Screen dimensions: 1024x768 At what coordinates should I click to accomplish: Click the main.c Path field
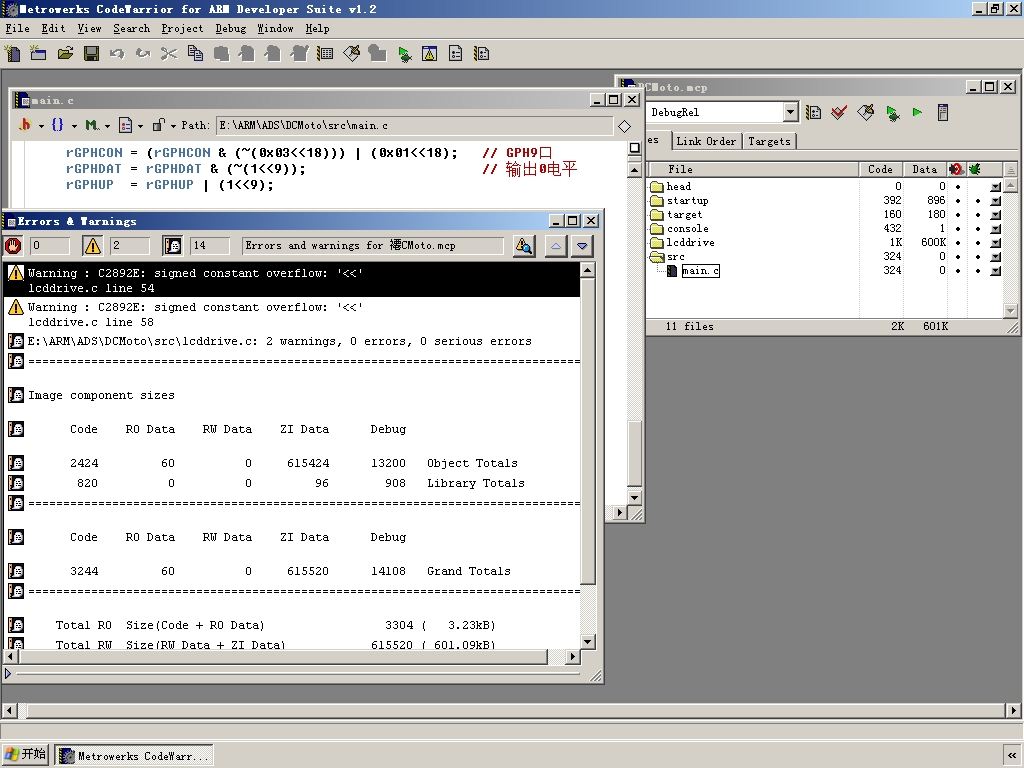coord(415,125)
